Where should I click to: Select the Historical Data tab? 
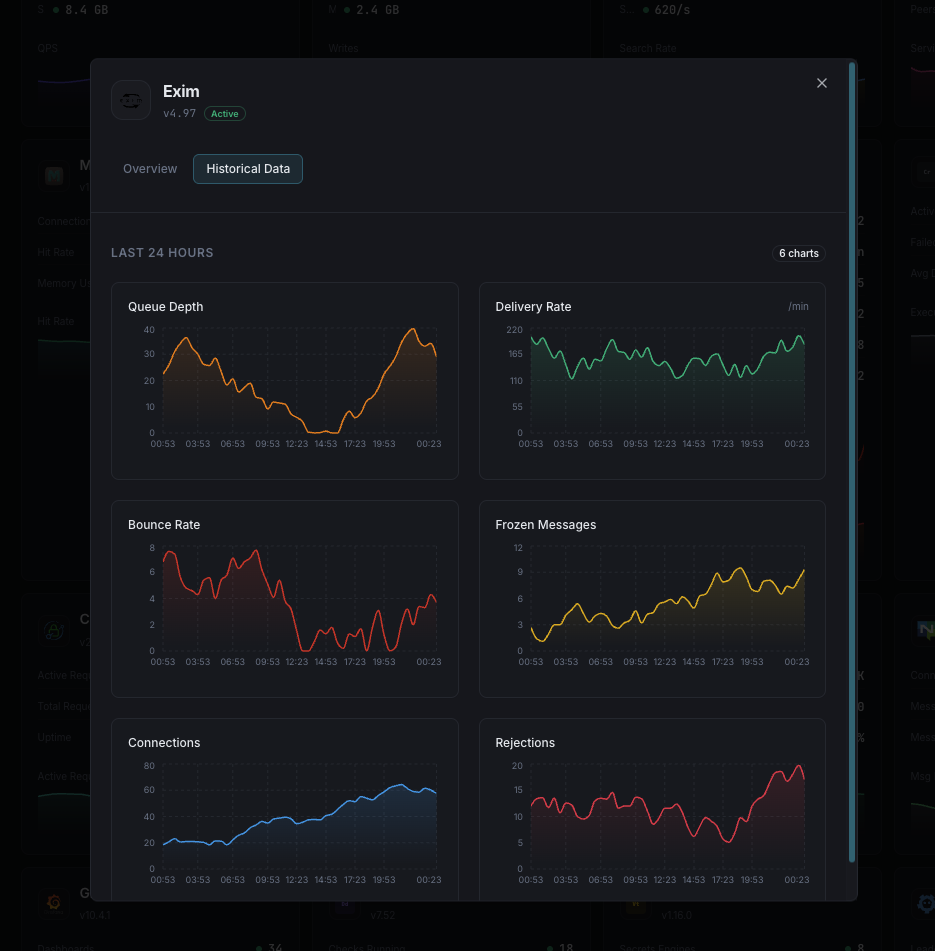click(x=247, y=169)
